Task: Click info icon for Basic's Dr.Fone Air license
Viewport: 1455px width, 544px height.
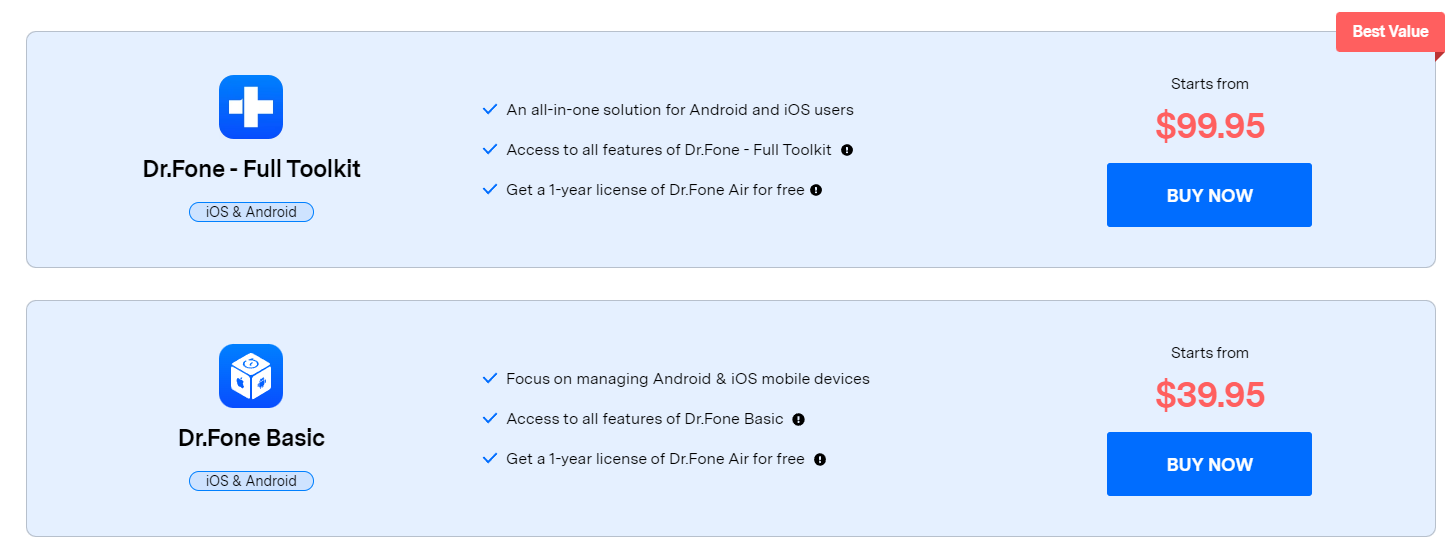Action: pos(820,460)
